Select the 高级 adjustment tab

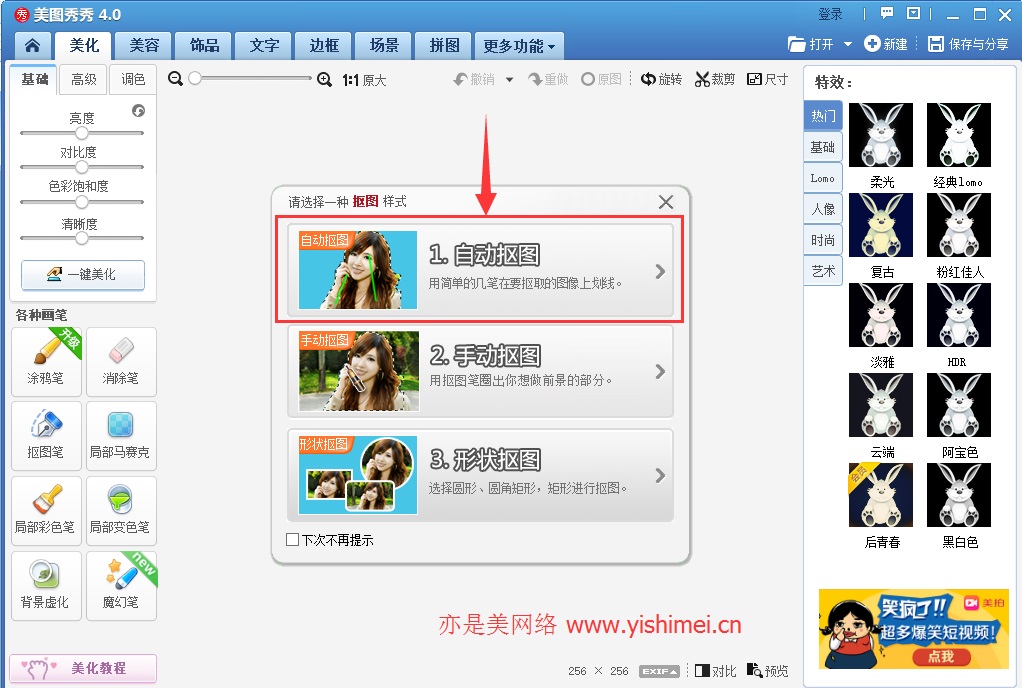tap(83, 79)
